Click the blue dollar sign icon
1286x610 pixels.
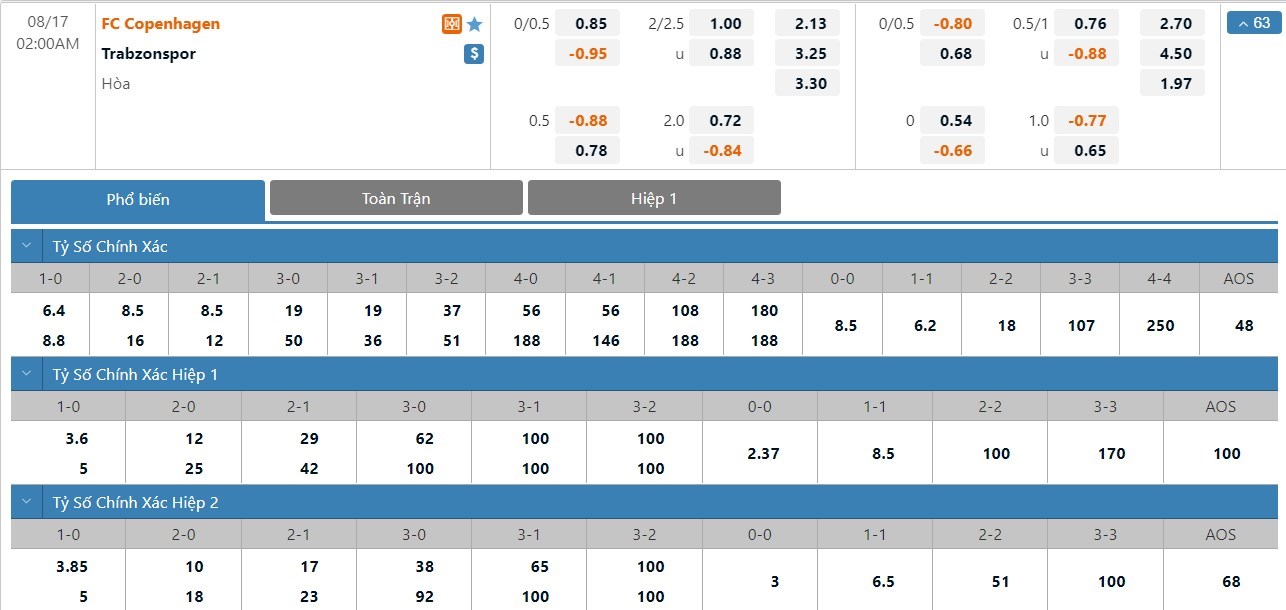coord(474,54)
